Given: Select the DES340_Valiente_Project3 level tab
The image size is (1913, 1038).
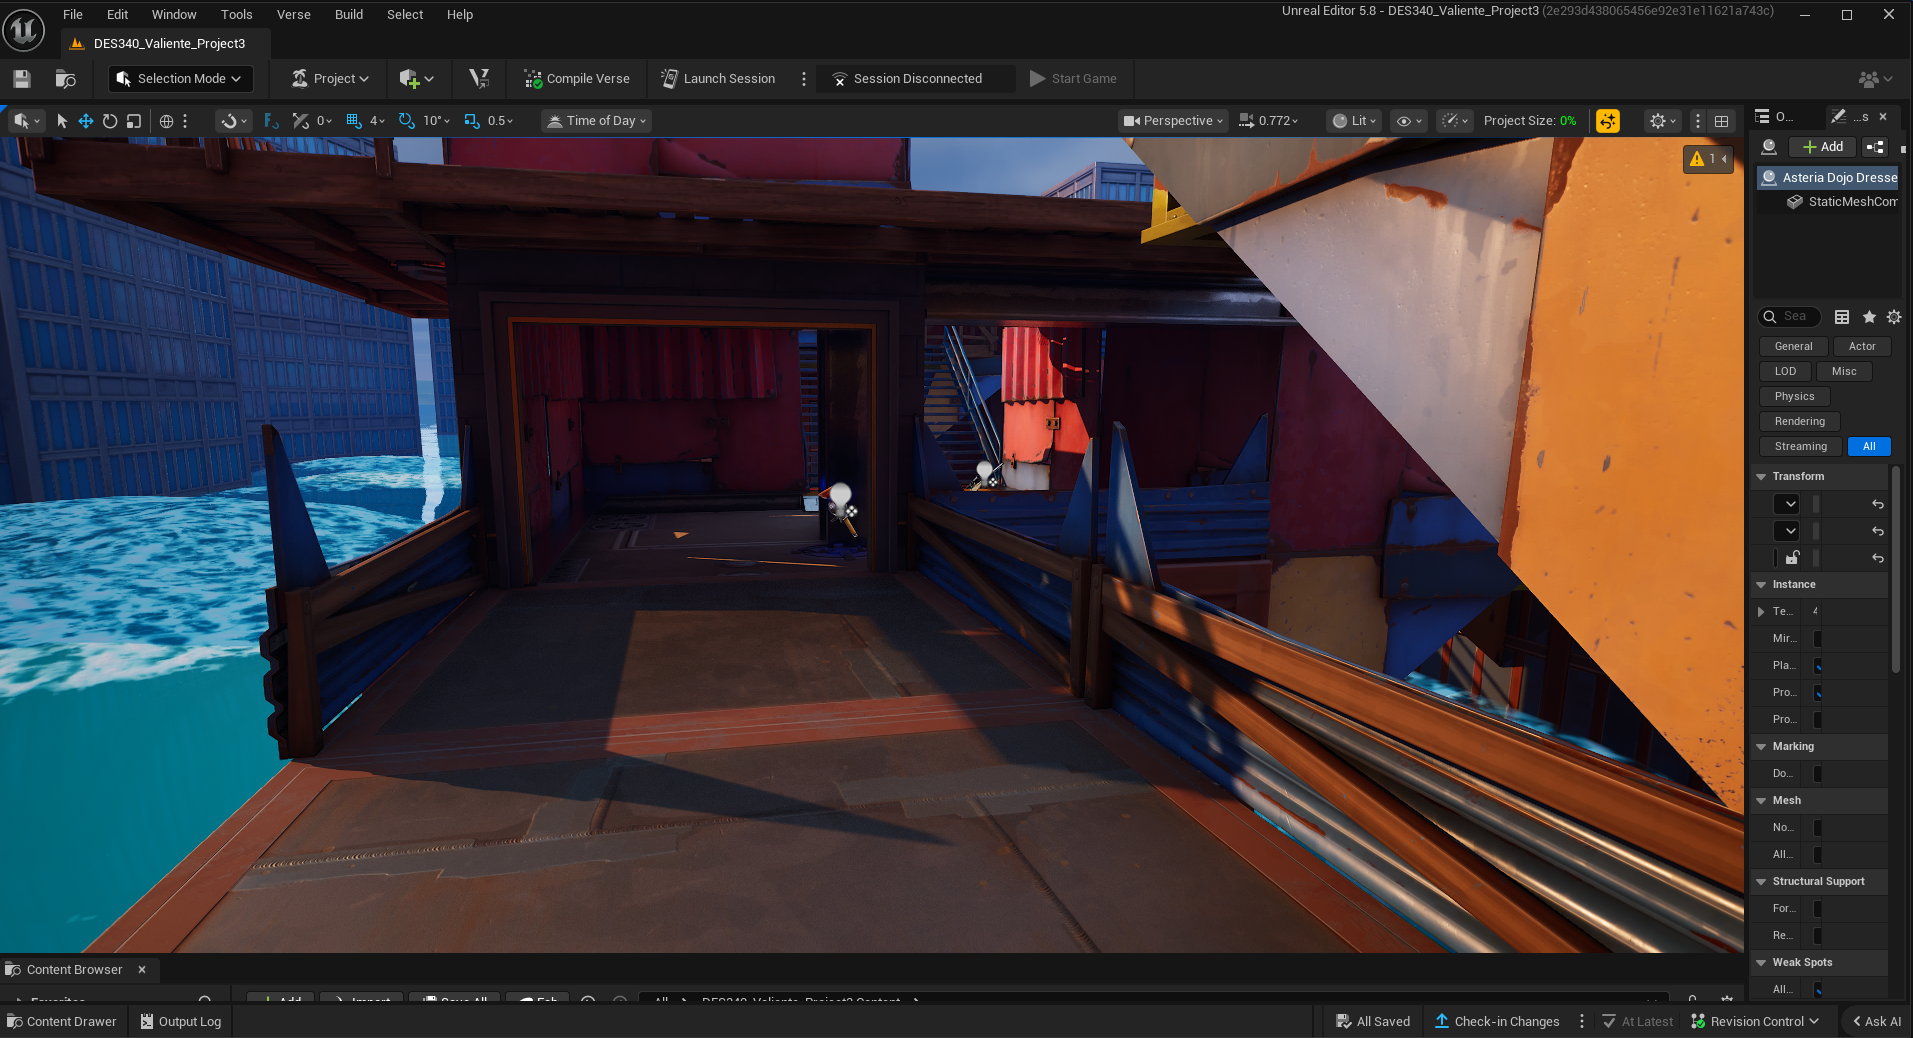Looking at the screenshot, I should click(x=168, y=44).
